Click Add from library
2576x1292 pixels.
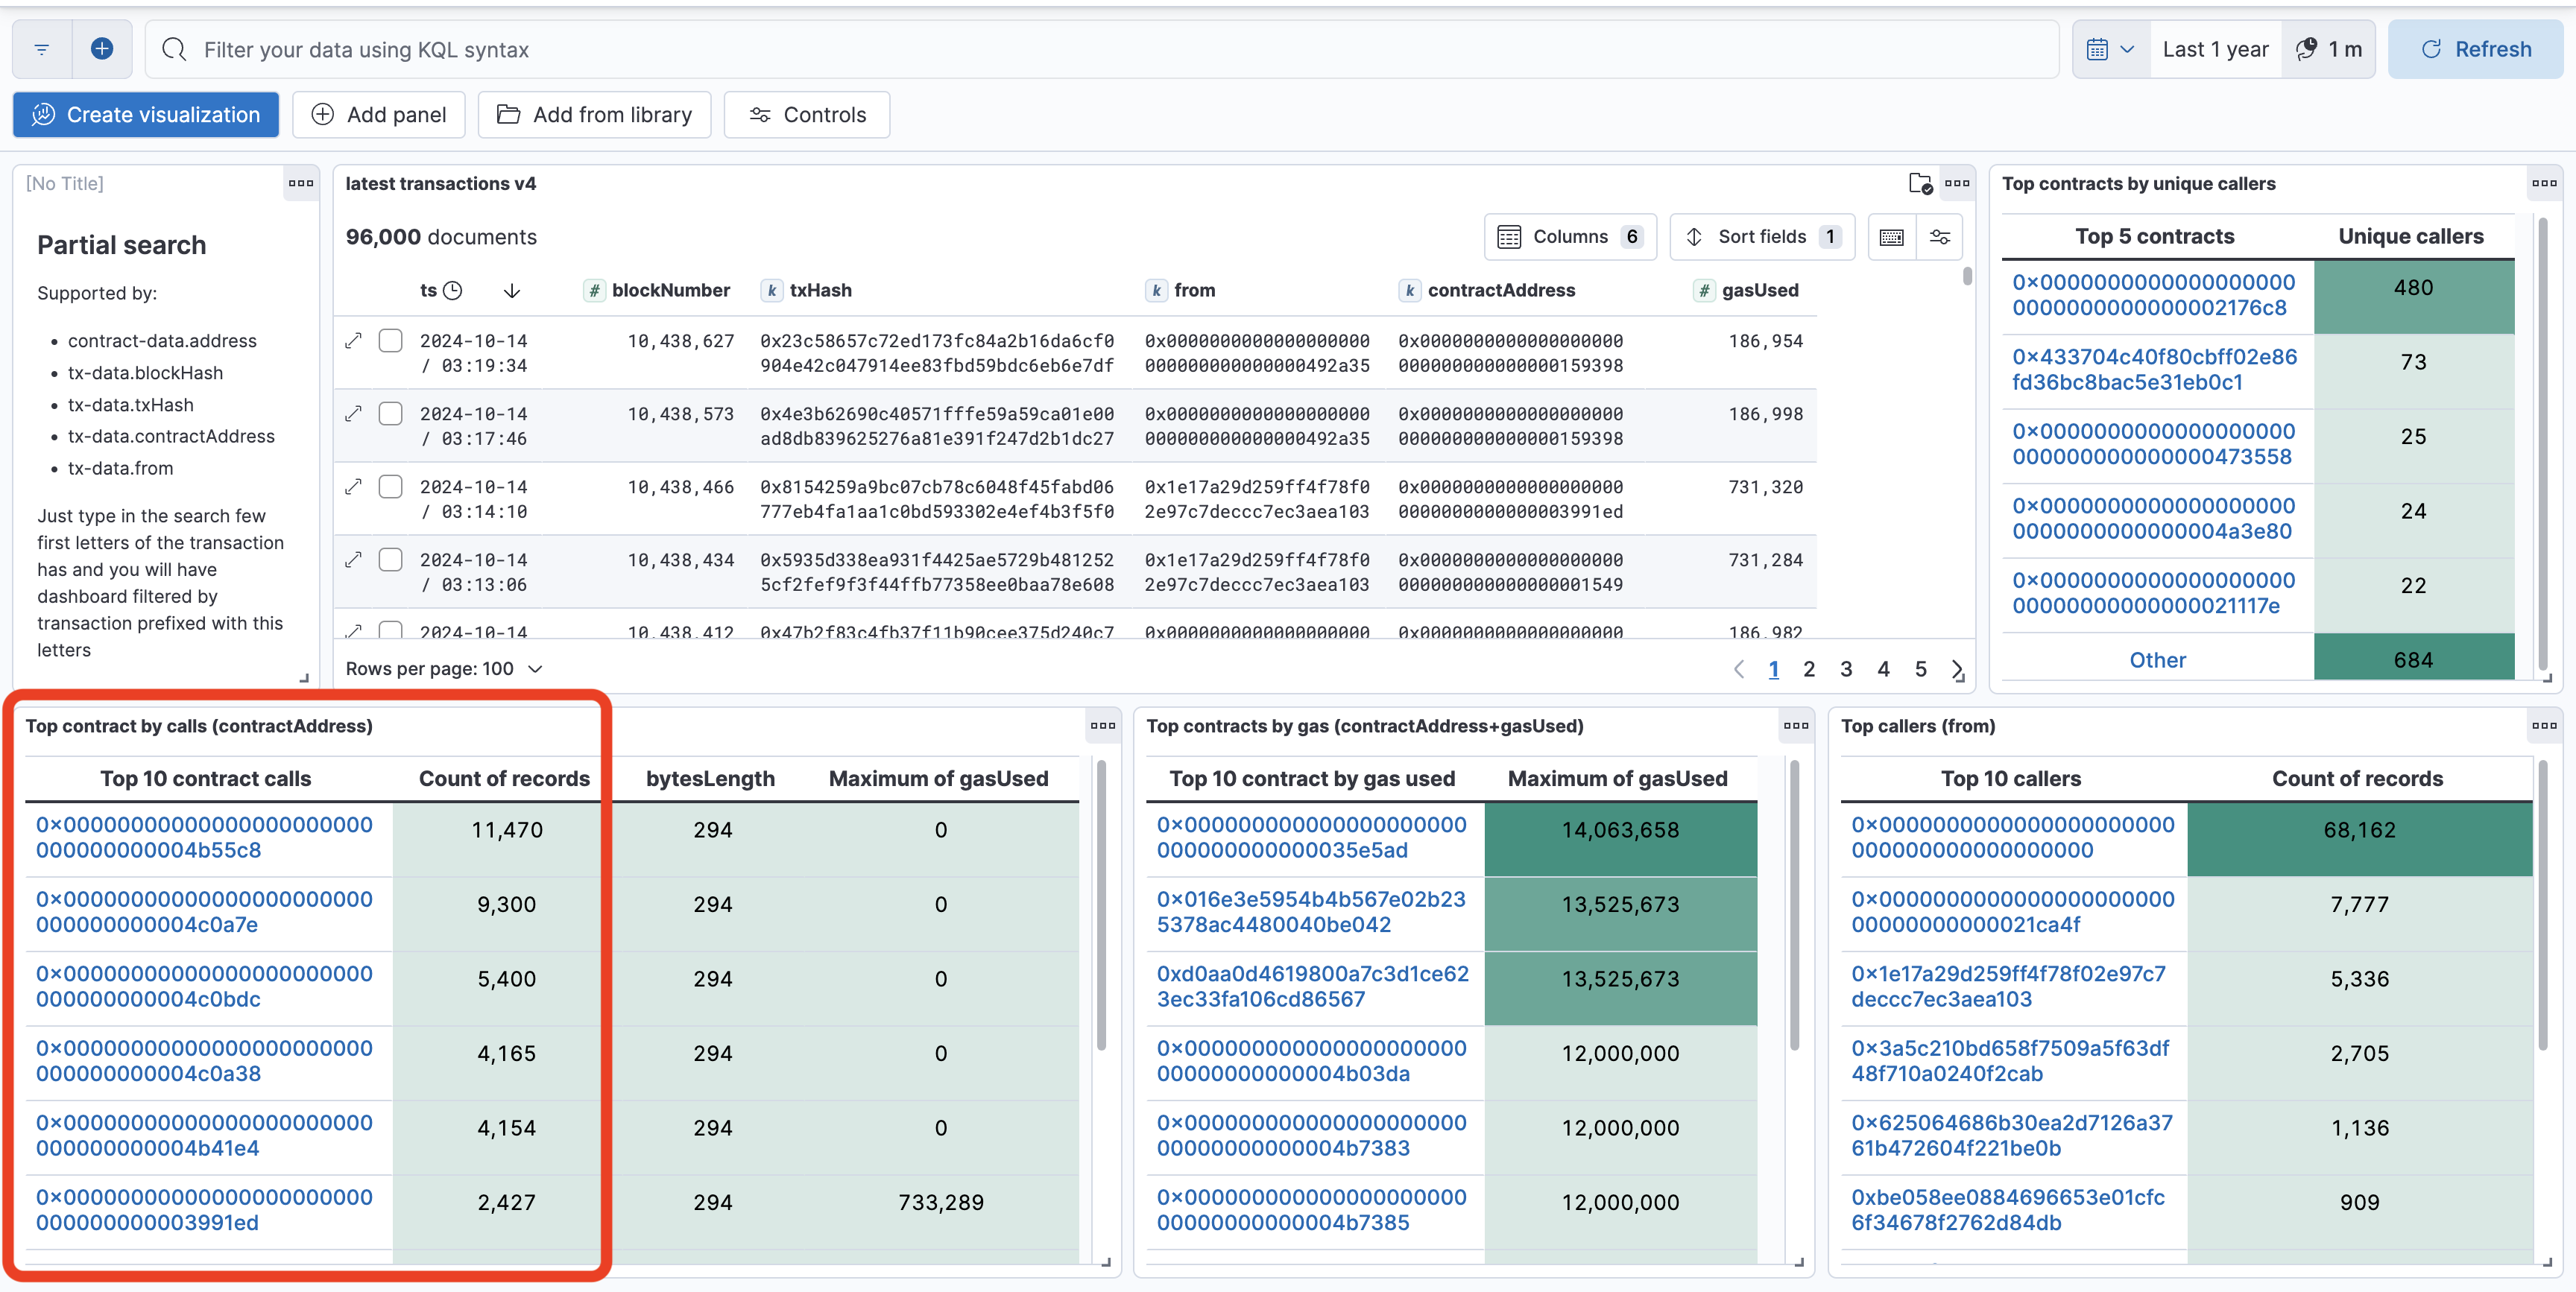[x=594, y=115]
